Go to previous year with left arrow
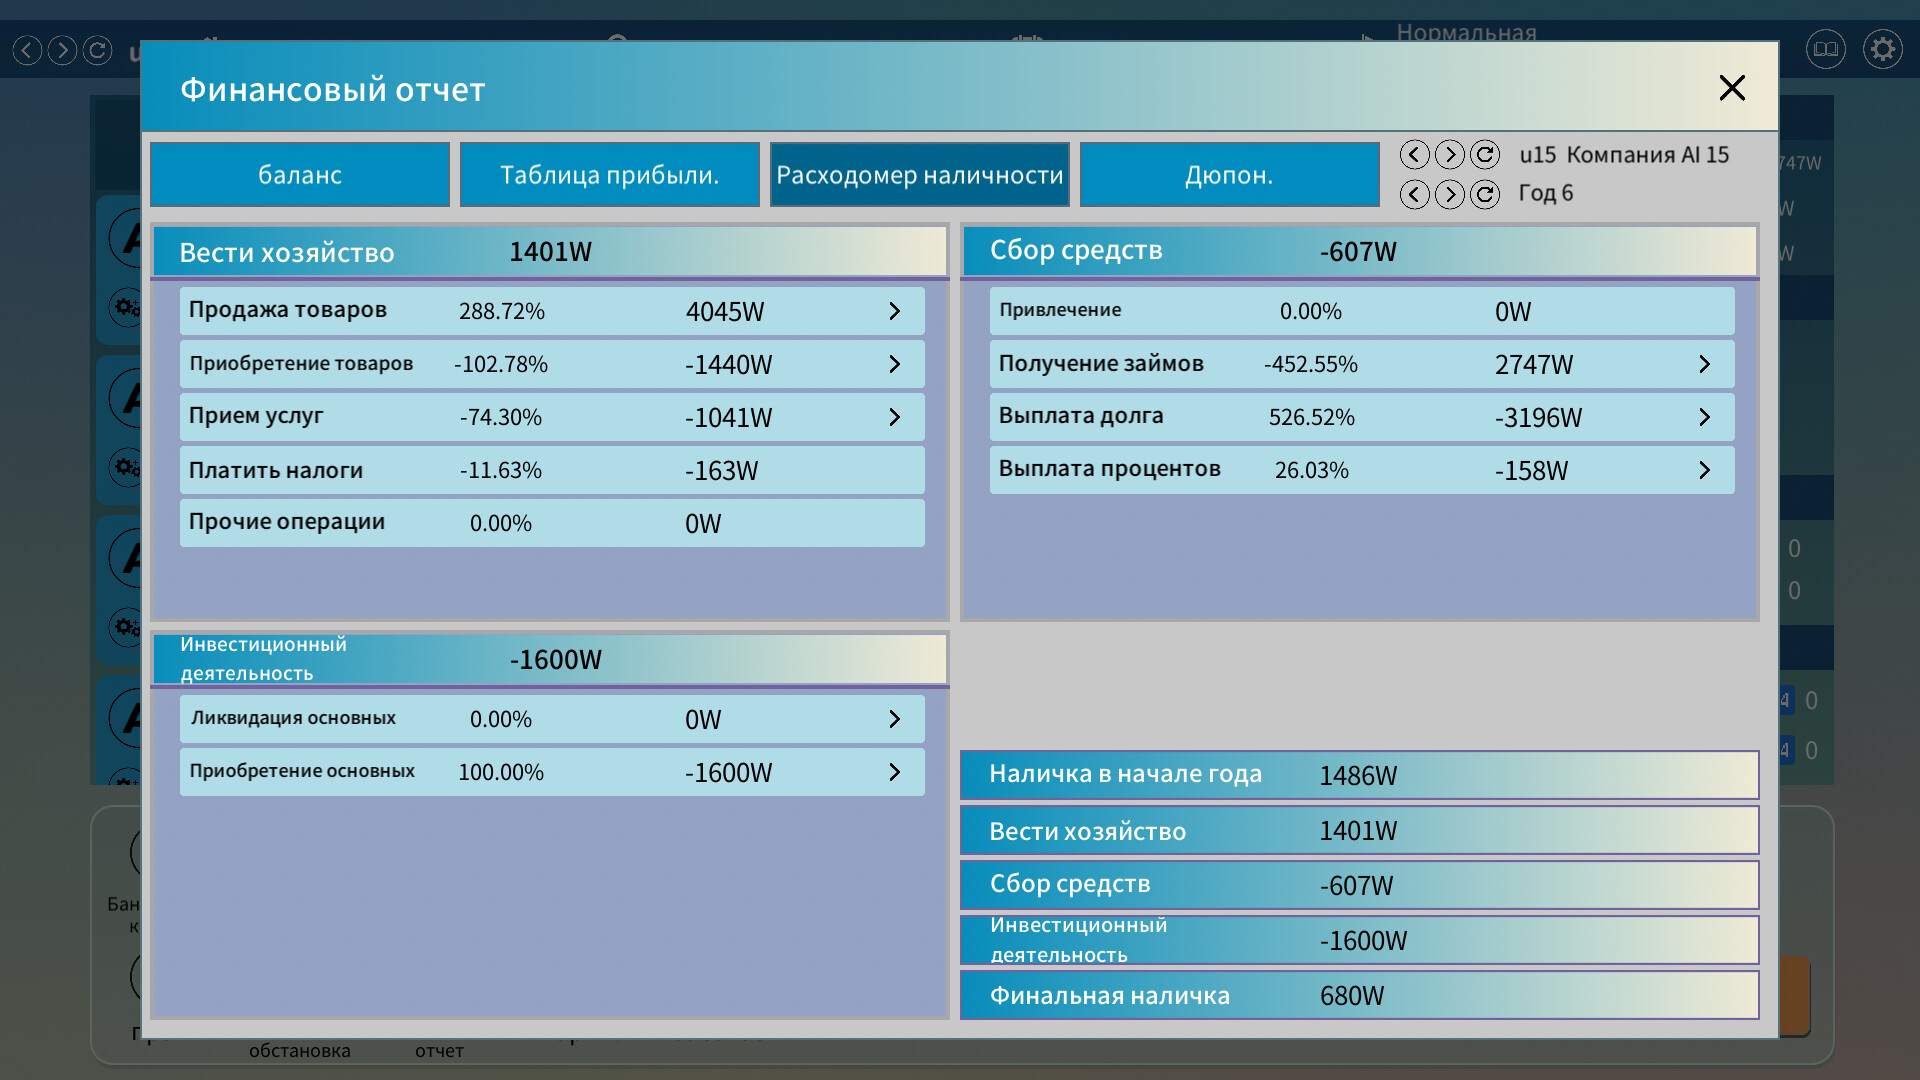 click(x=1414, y=194)
